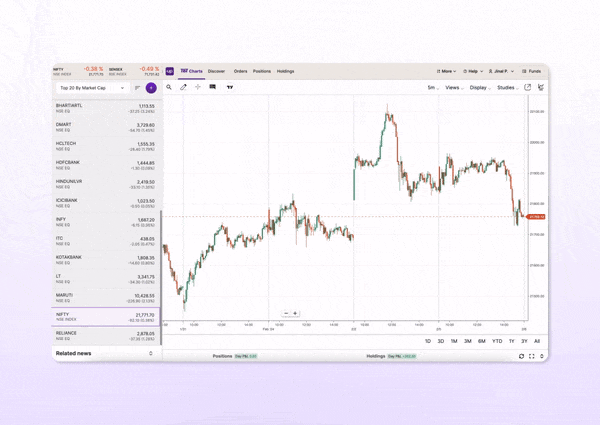The height and width of the screenshot is (425, 600).
Task: Open the 5m interval dropdown
Action: 432,87
